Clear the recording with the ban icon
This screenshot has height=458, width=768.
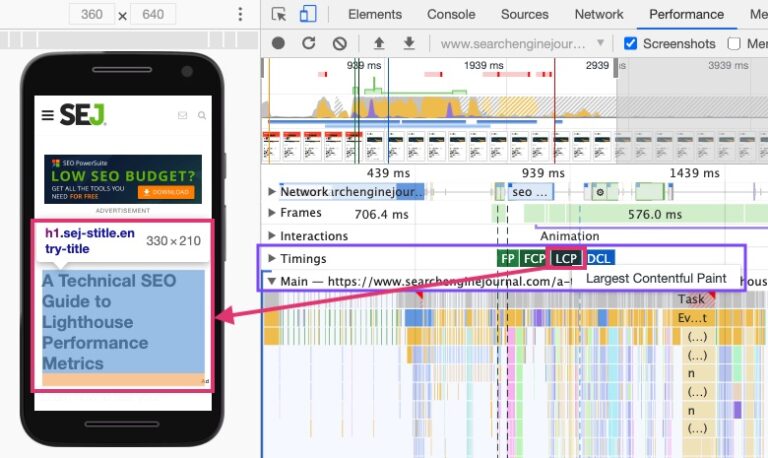click(x=339, y=44)
